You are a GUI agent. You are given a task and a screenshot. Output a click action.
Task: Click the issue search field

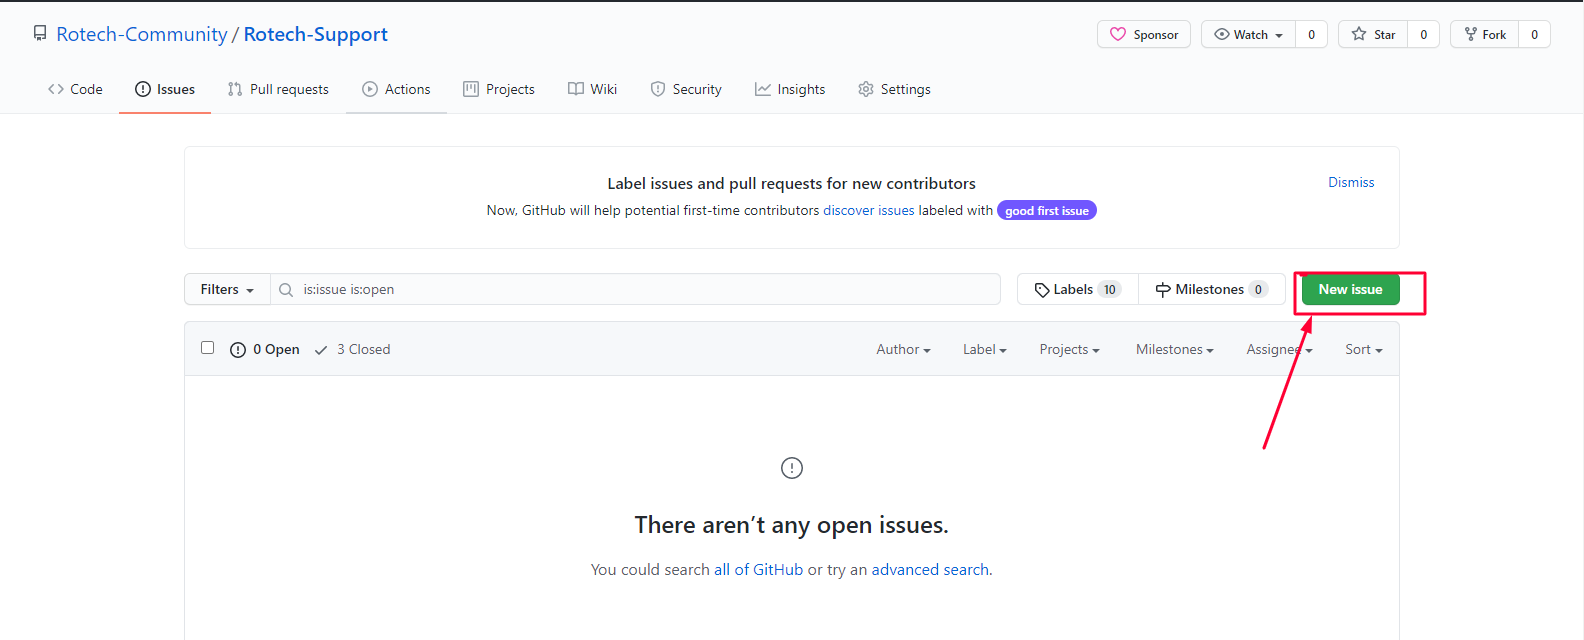(636, 289)
